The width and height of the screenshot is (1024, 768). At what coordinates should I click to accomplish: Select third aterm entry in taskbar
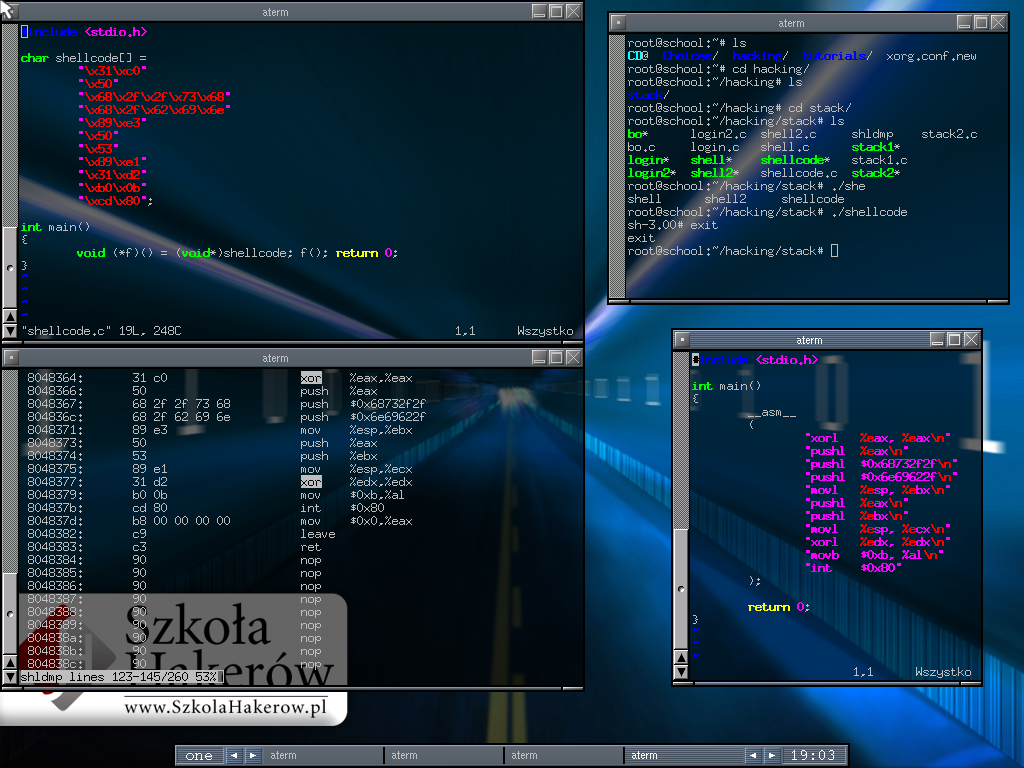click(x=564, y=755)
